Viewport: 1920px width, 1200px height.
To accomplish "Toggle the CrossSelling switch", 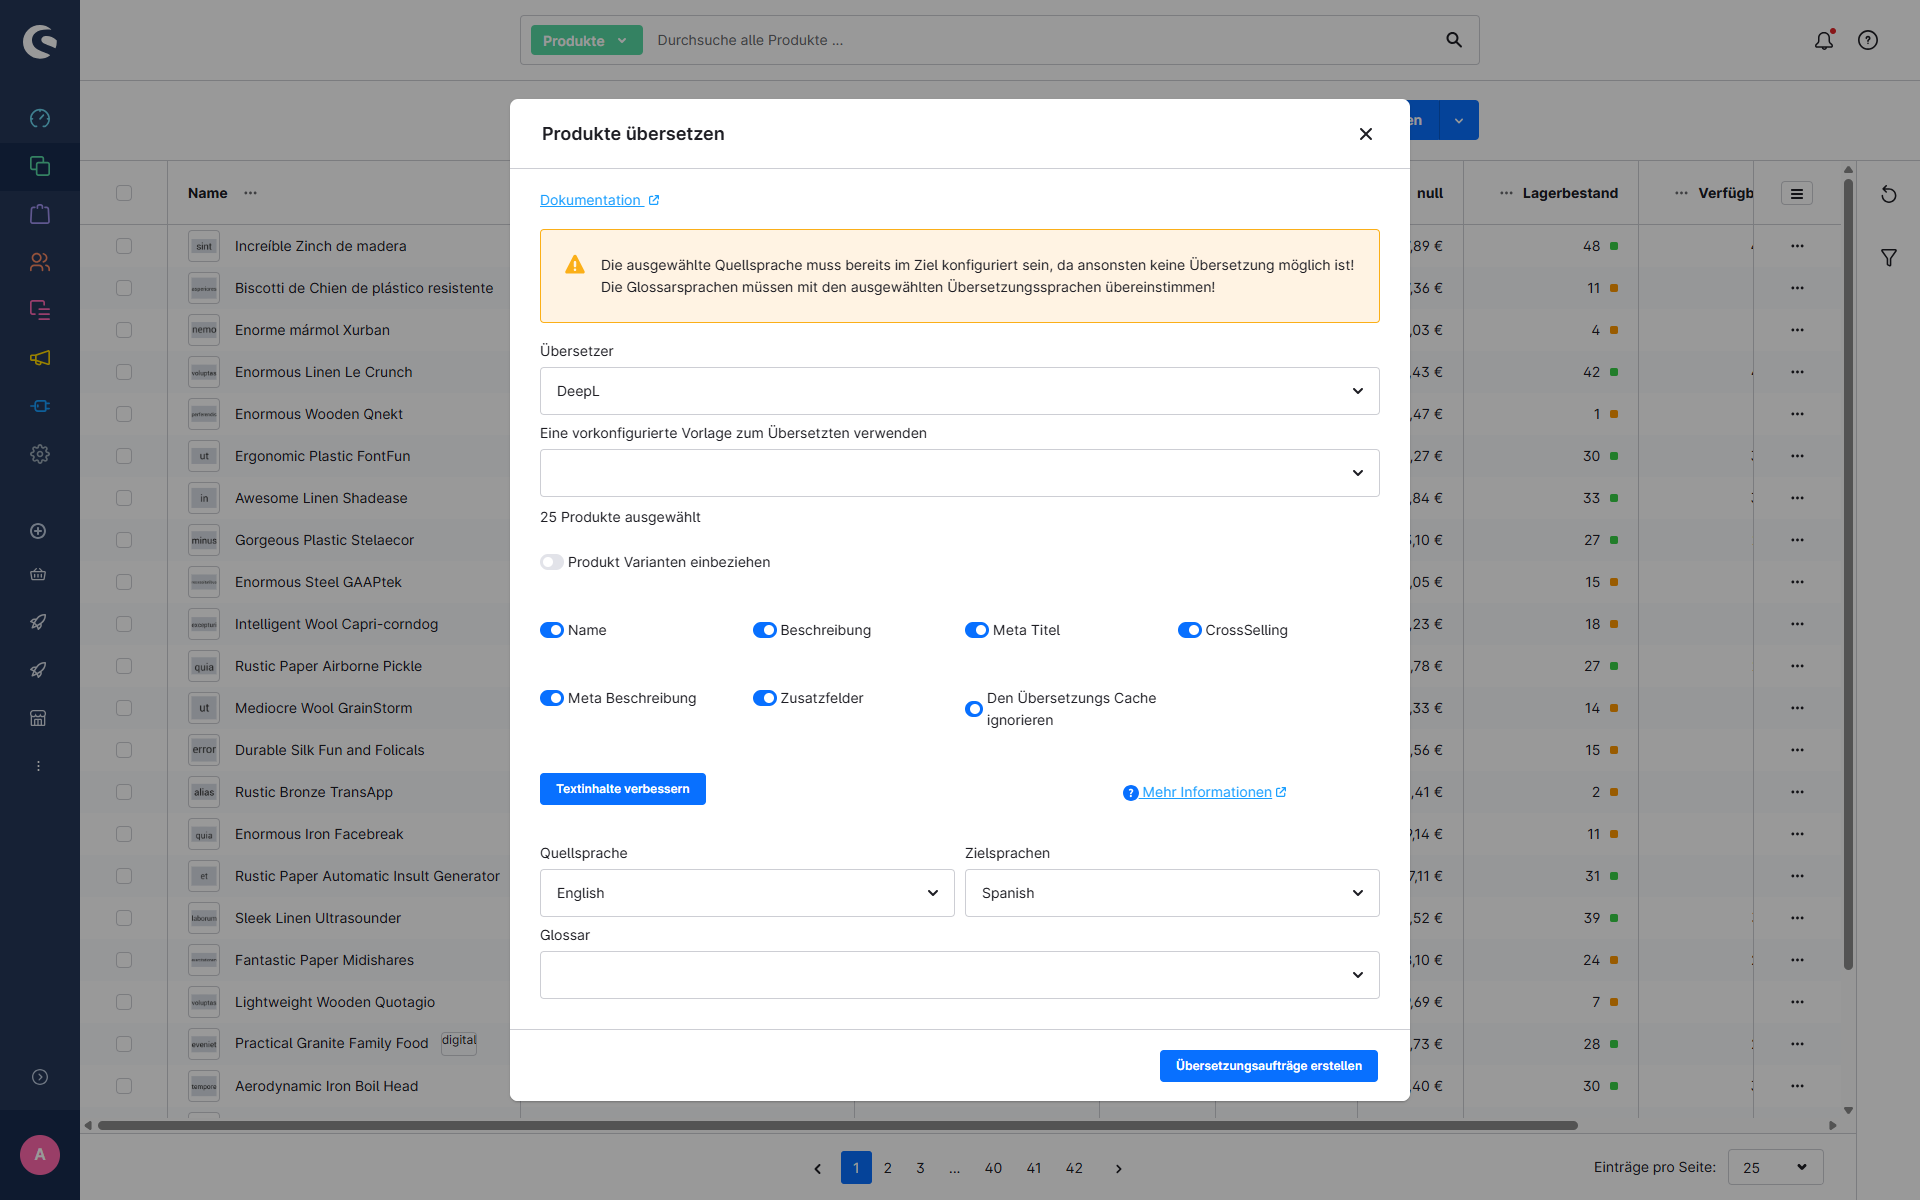I will coord(1190,630).
